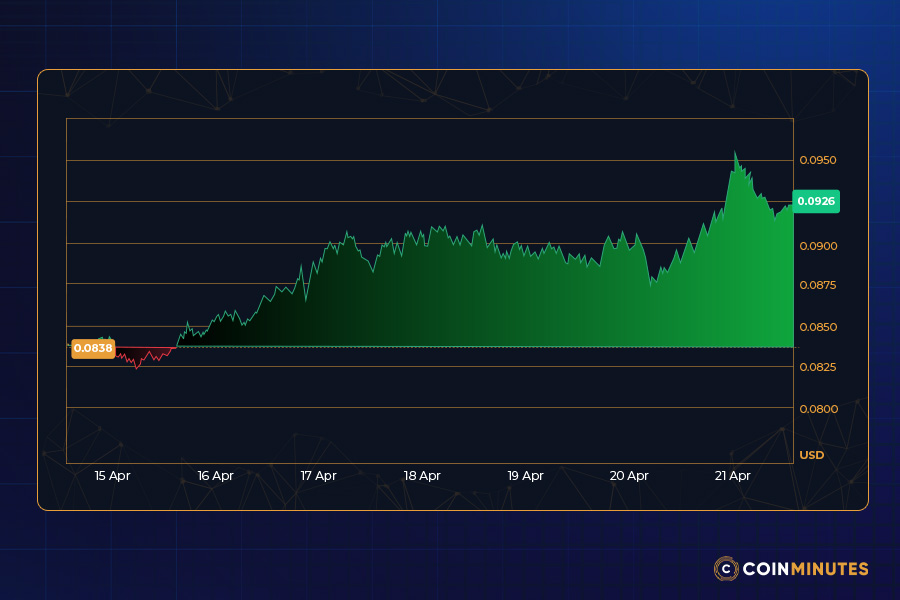Click the 0.0900 price level label
Viewport: 900px width, 600px height.
coord(821,246)
